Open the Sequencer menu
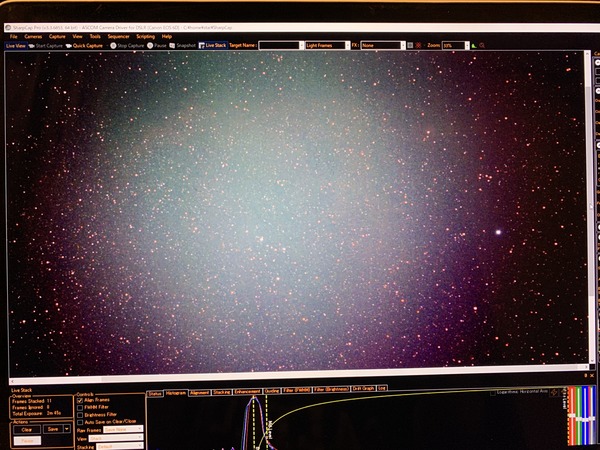The width and height of the screenshot is (600, 450). pos(118,36)
